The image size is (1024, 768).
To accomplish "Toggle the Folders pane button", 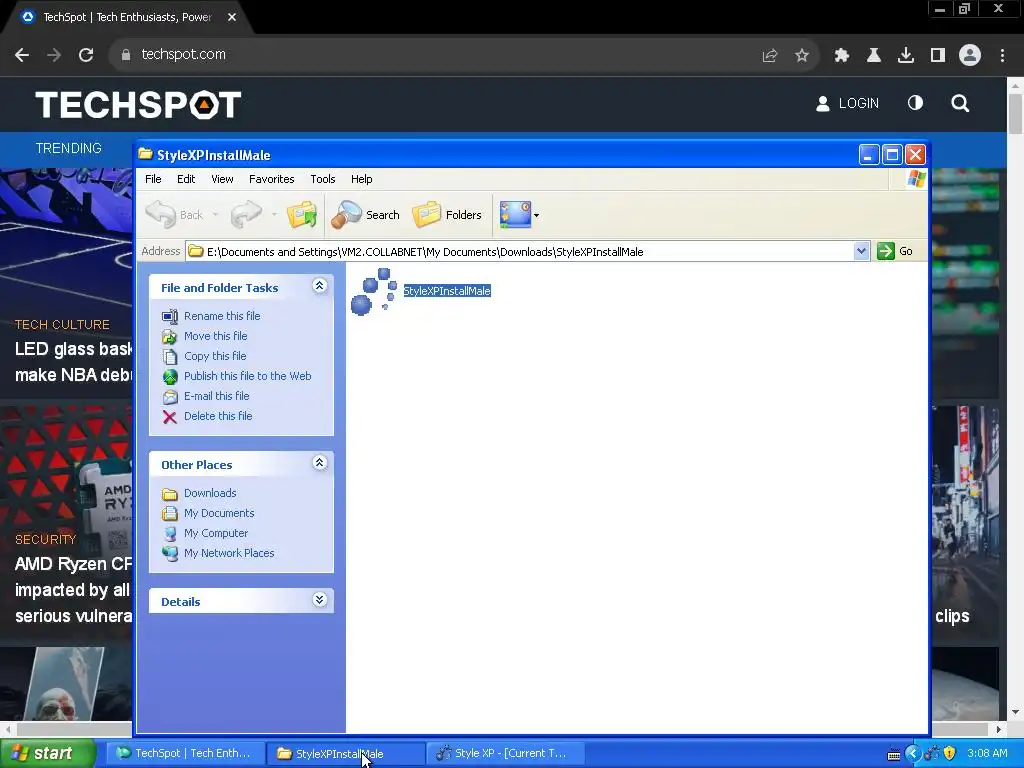I will tap(447, 215).
